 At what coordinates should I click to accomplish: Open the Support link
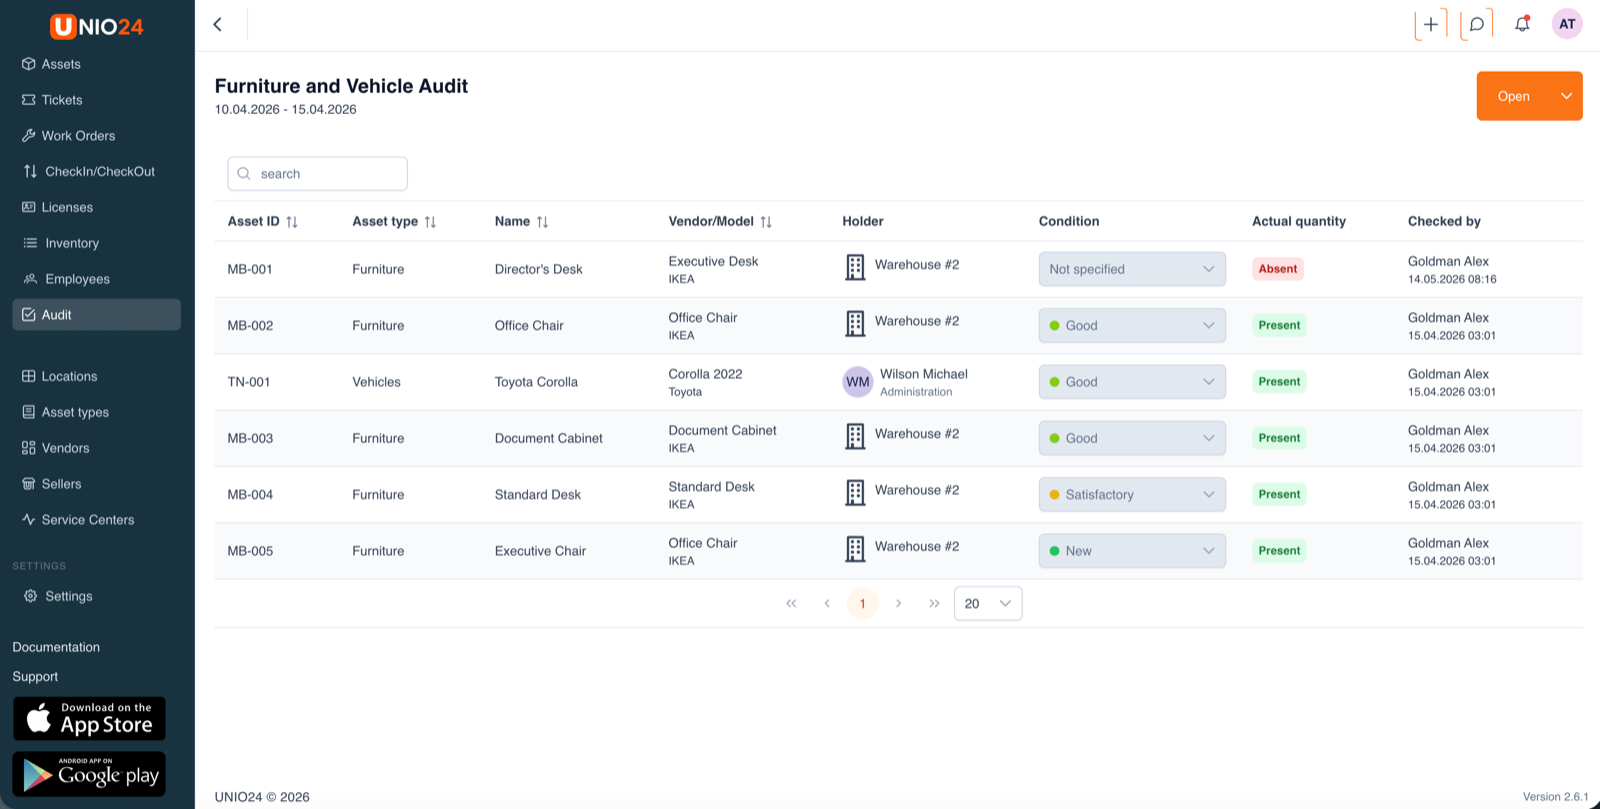[35, 677]
